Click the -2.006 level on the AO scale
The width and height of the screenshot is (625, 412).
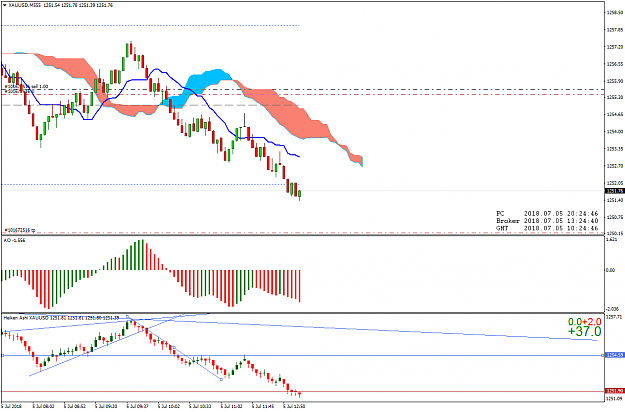[x=613, y=309]
